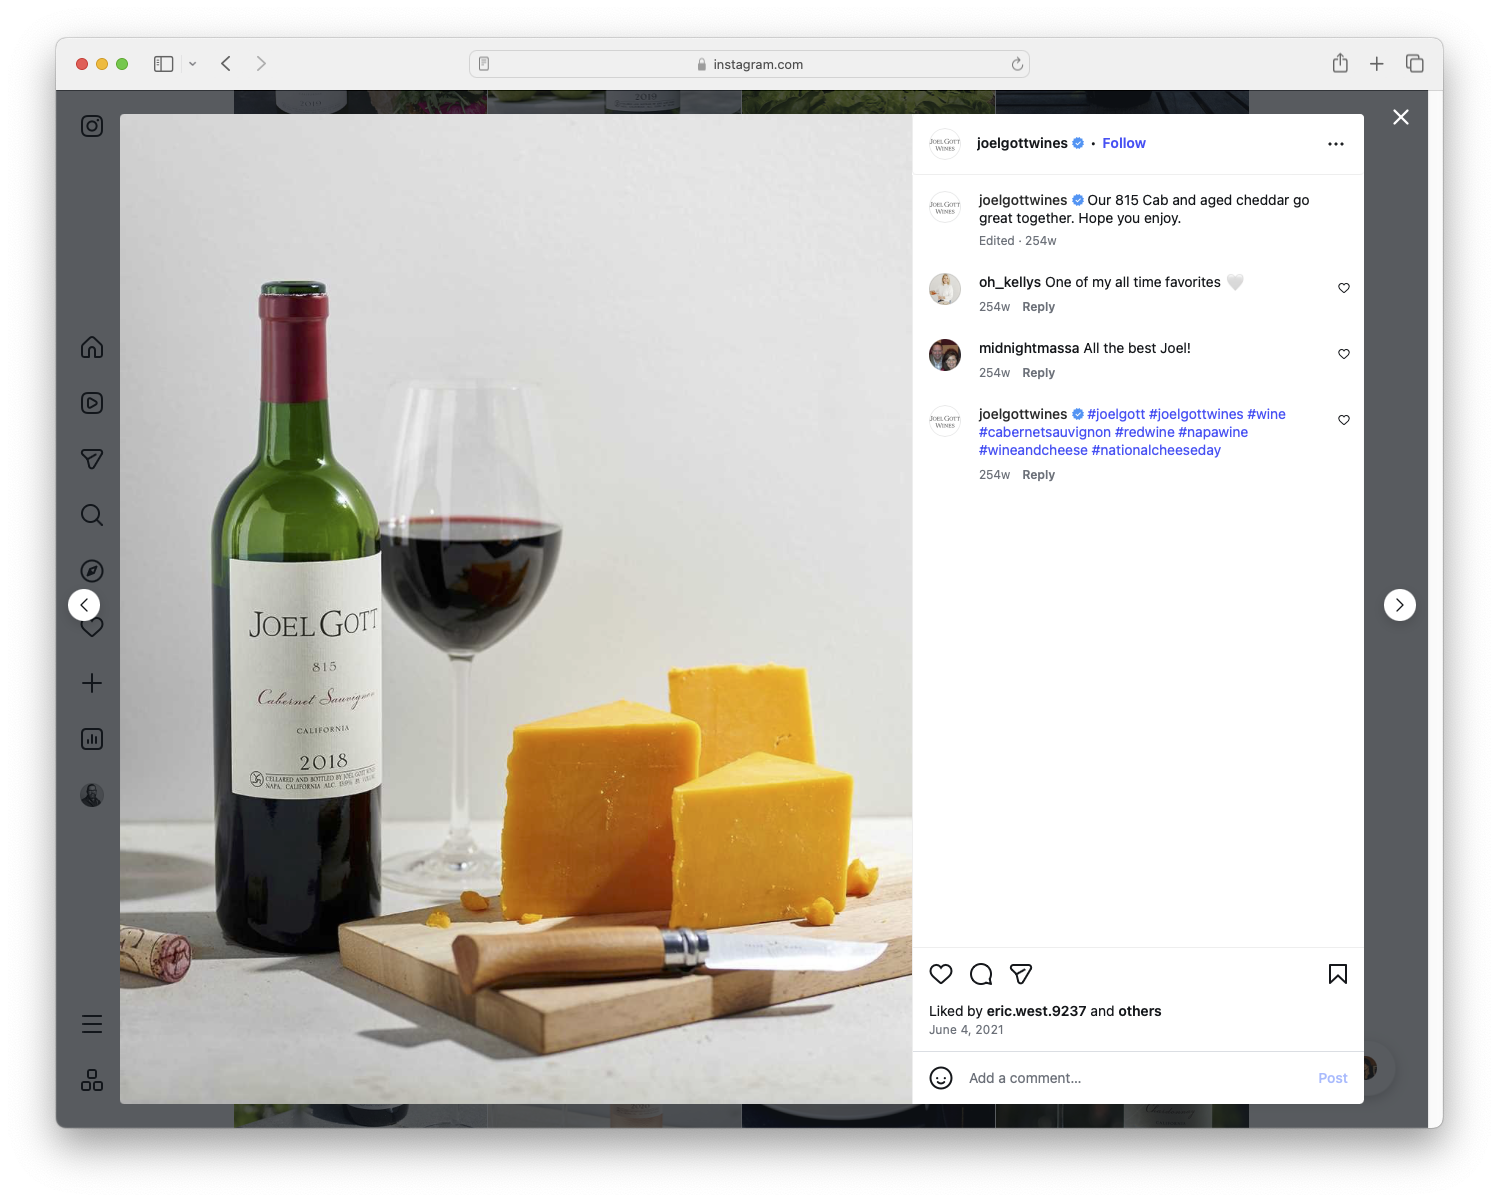The height and width of the screenshot is (1202, 1499).
Task: Open the oh_kellys profile link
Action: click(x=1010, y=282)
